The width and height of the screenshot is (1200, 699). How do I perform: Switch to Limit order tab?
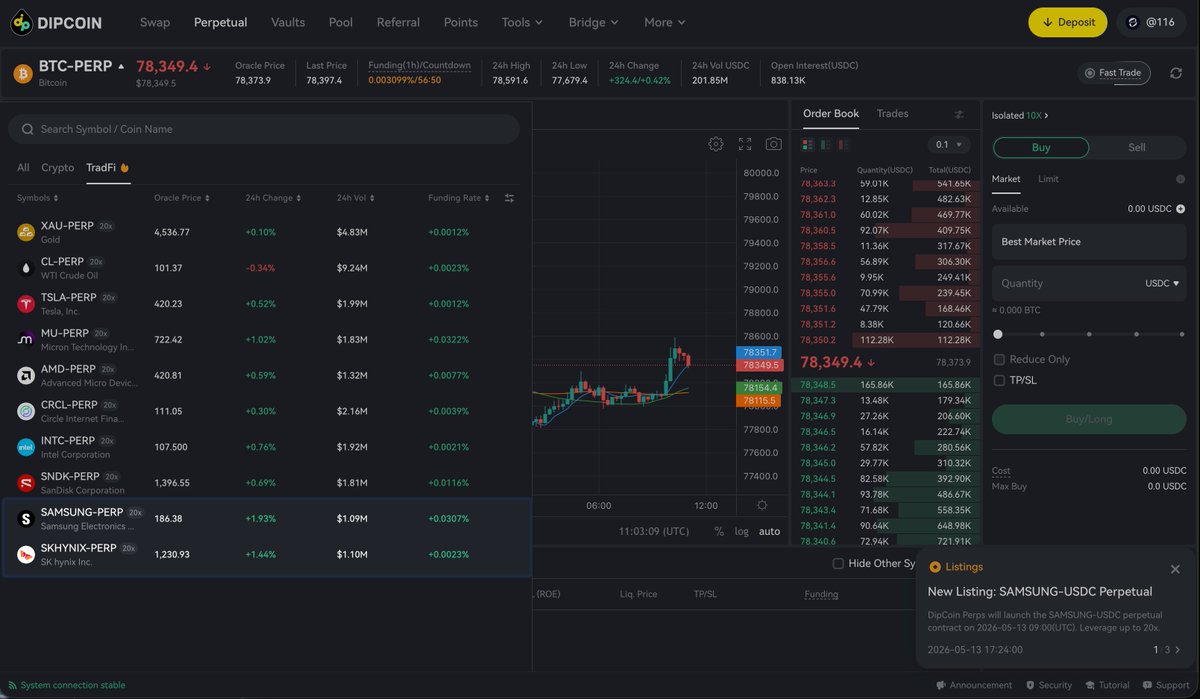click(1048, 179)
